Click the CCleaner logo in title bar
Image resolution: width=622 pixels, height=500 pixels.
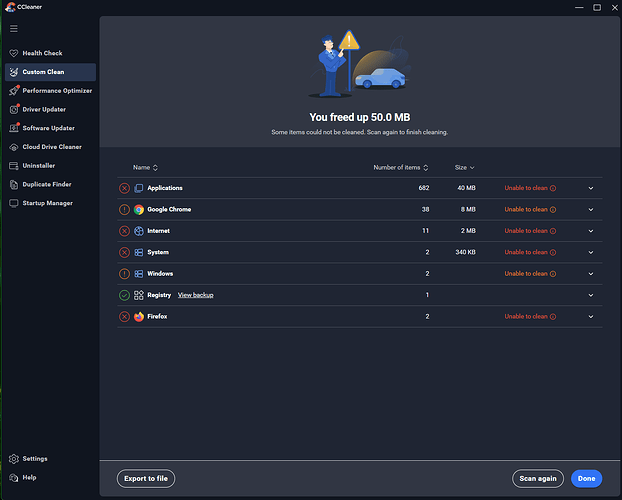[10, 7]
